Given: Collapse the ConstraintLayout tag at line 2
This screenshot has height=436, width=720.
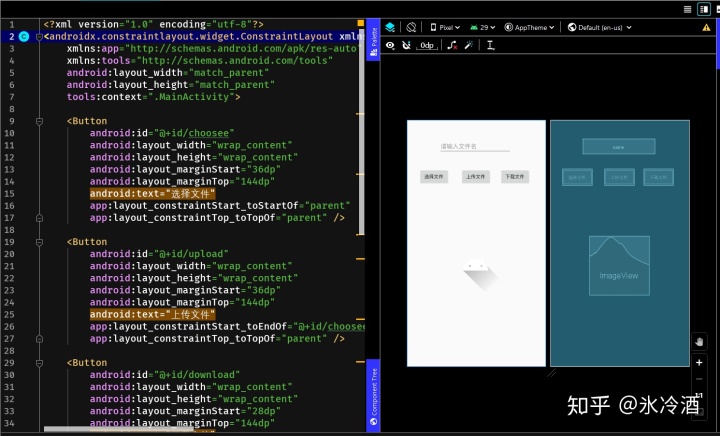Looking at the screenshot, I should (39, 37).
